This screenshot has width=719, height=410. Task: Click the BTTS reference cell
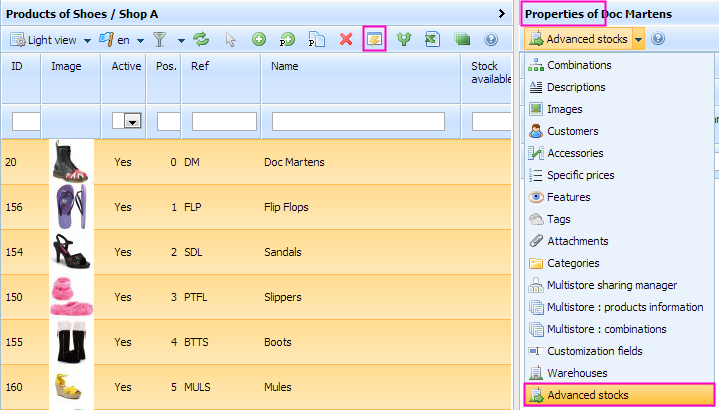(x=196, y=342)
